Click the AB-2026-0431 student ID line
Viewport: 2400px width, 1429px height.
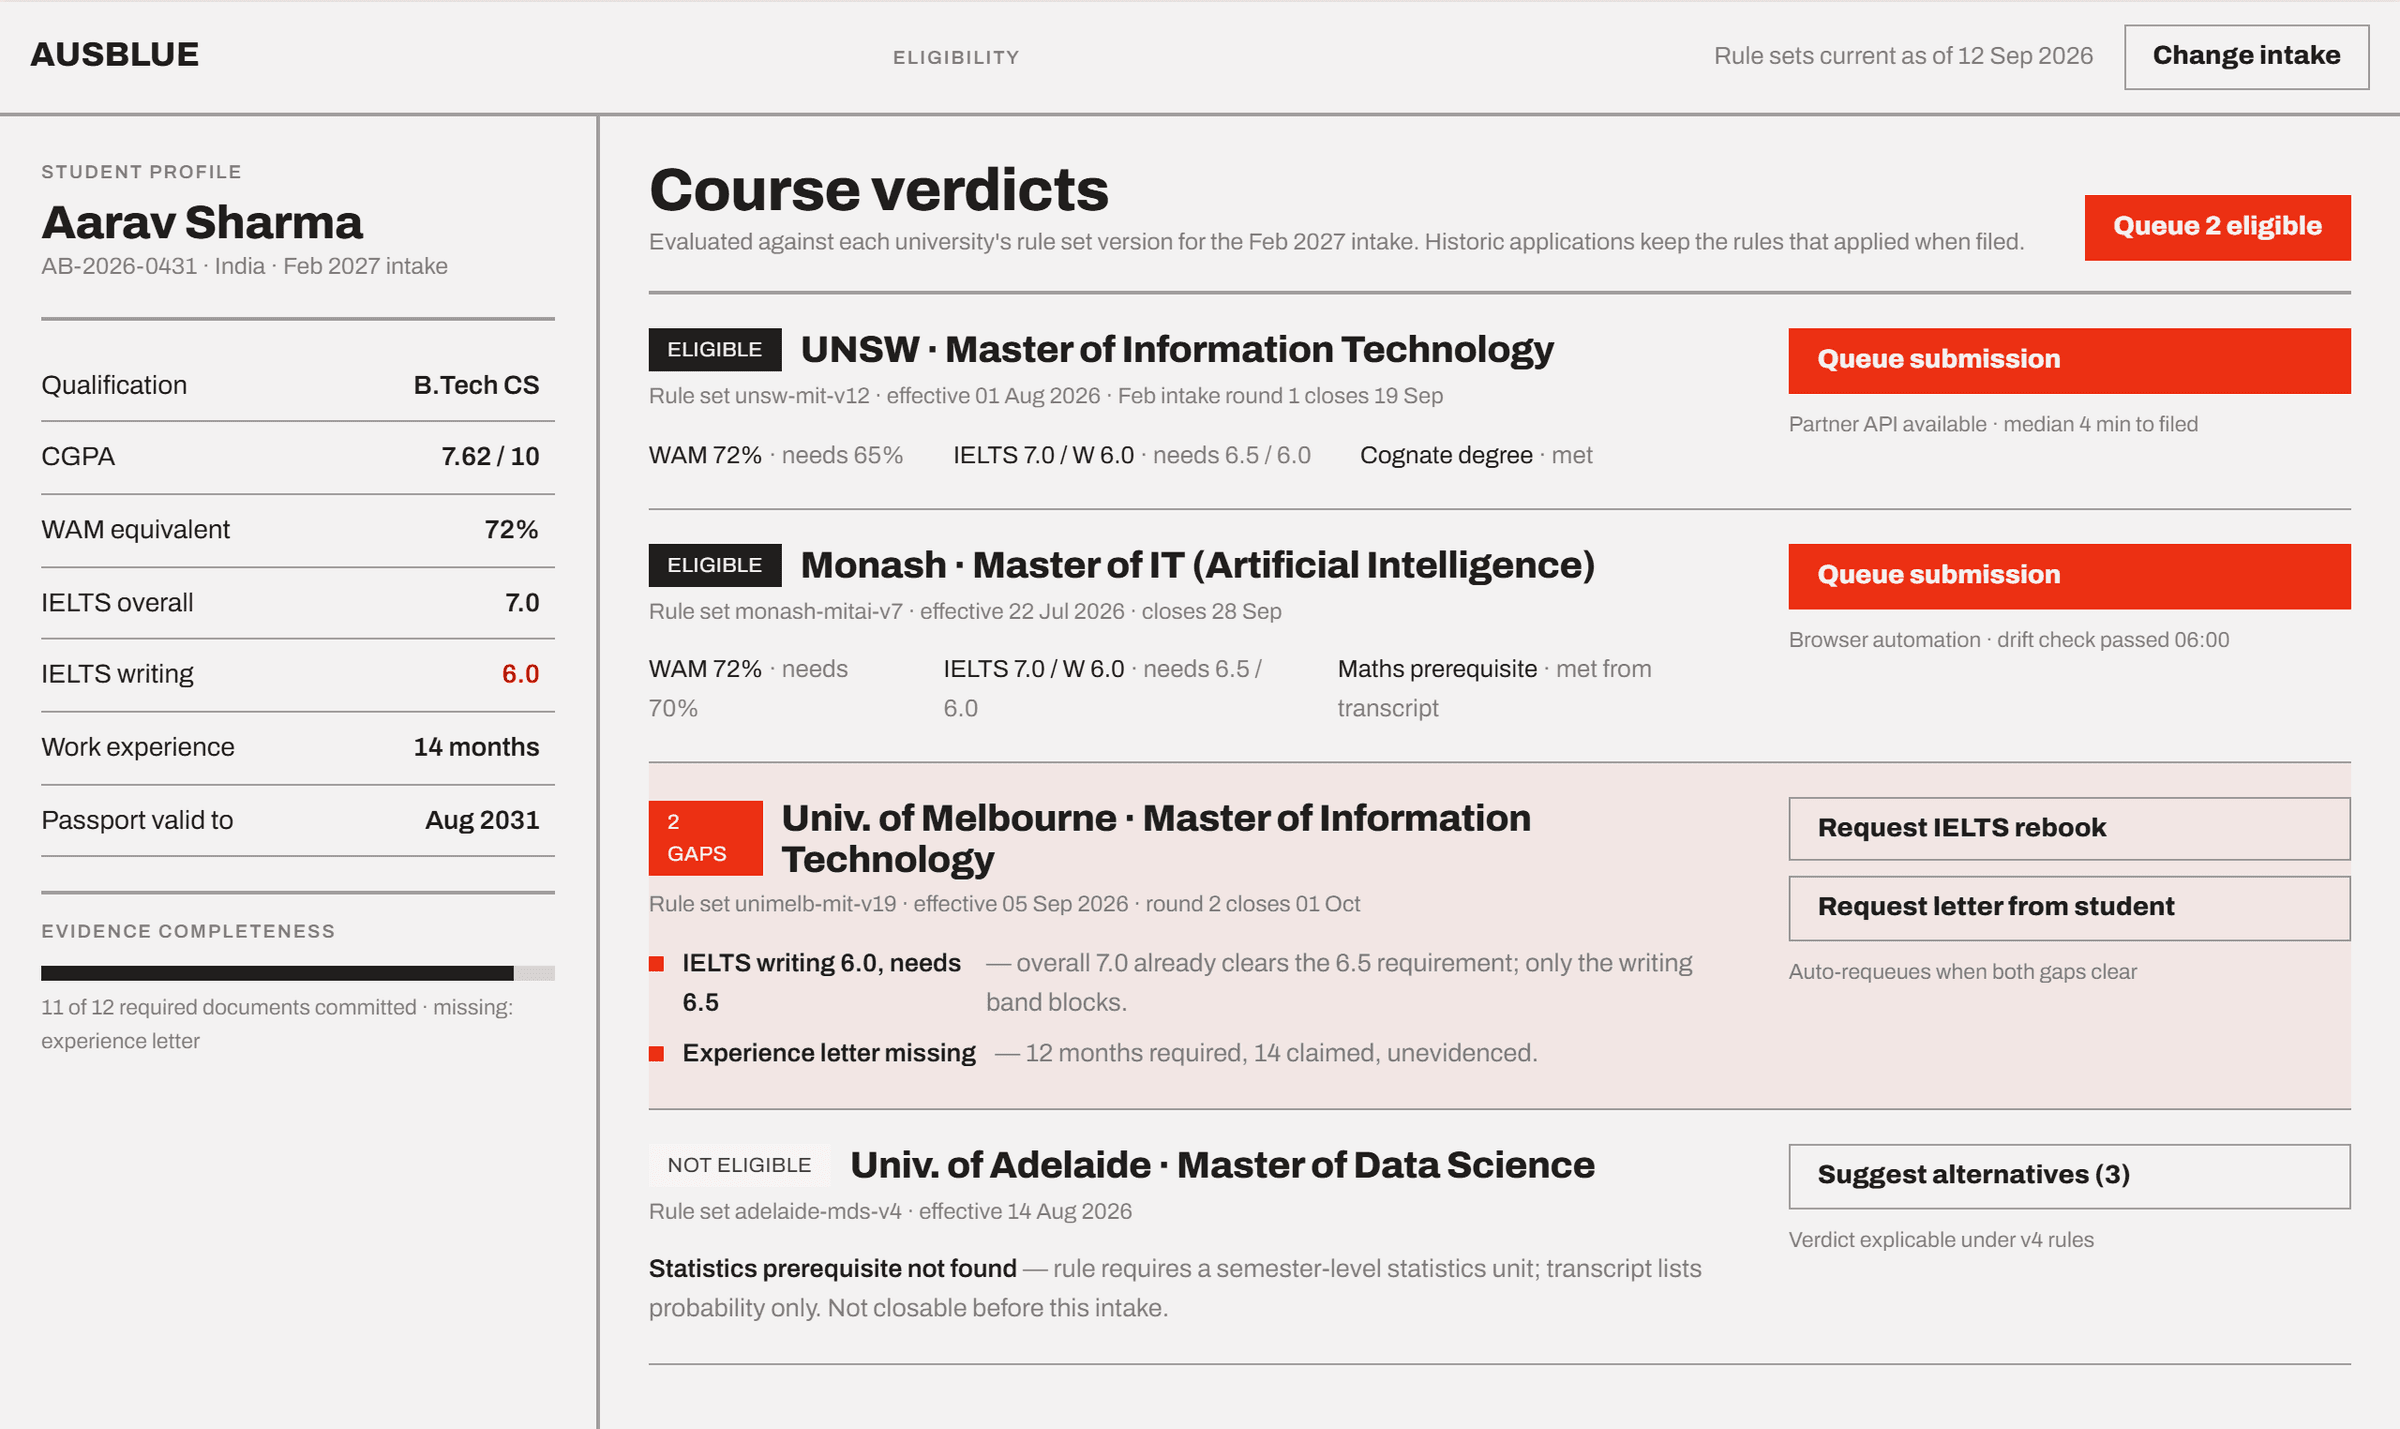click(x=244, y=266)
